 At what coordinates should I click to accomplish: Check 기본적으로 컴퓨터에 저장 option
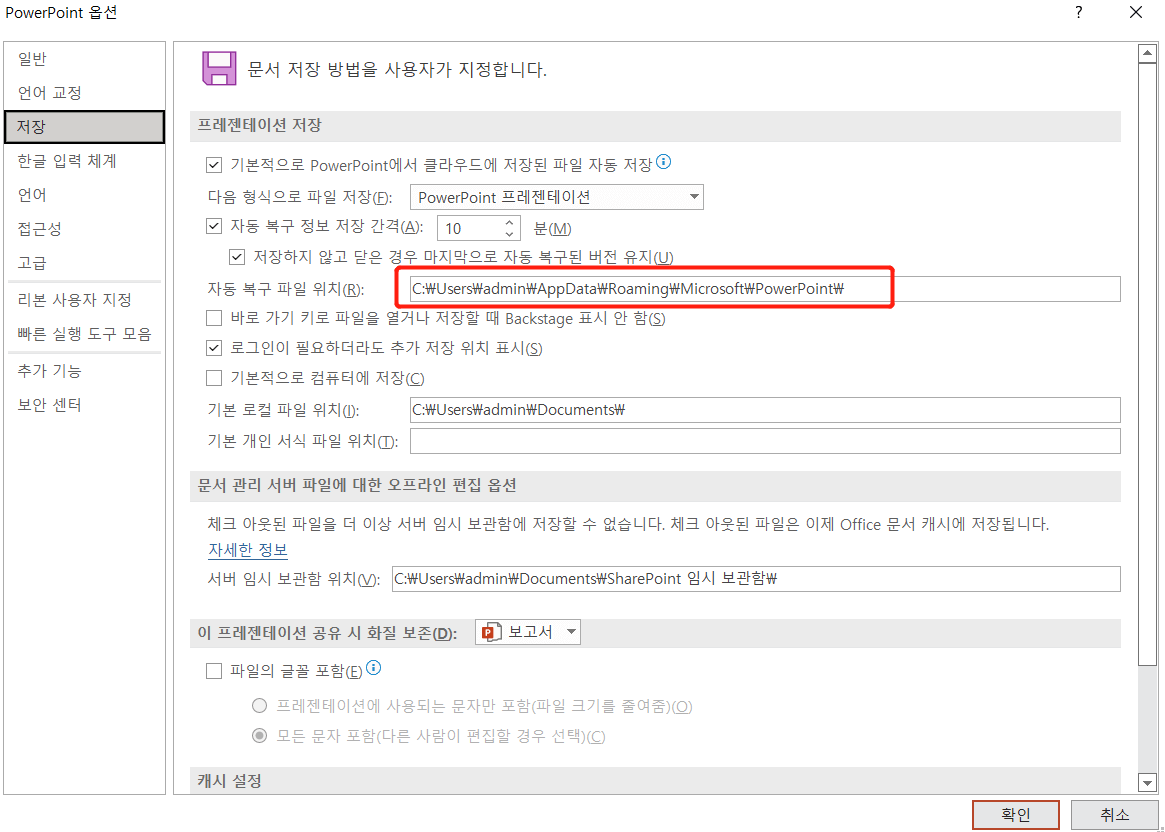point(214,377)
